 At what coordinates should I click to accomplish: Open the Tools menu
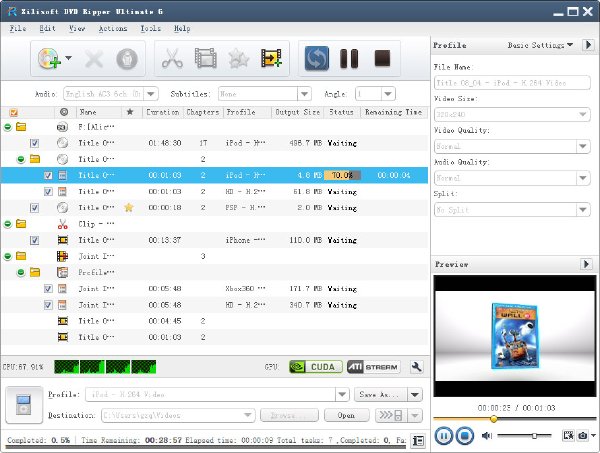tap(151, 28)
